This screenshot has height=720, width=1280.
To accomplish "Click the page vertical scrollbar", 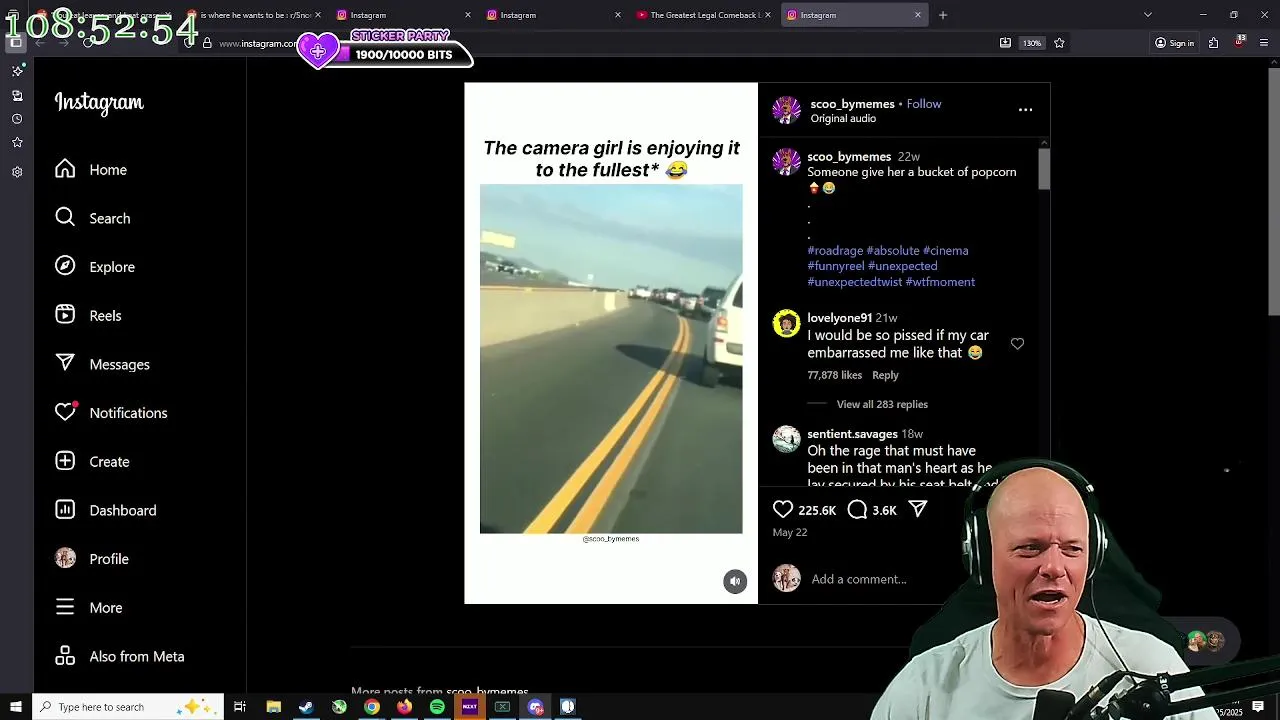I will pyautogui.click(x=1273, y=190).
